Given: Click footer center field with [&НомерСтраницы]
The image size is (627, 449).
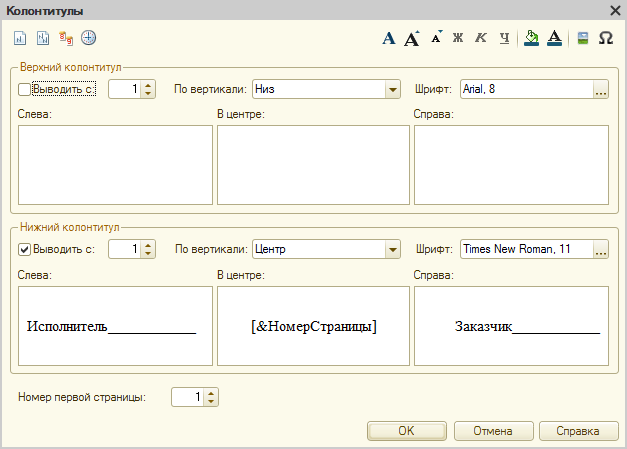Looking at the screenshot, I should click(313, 326).
